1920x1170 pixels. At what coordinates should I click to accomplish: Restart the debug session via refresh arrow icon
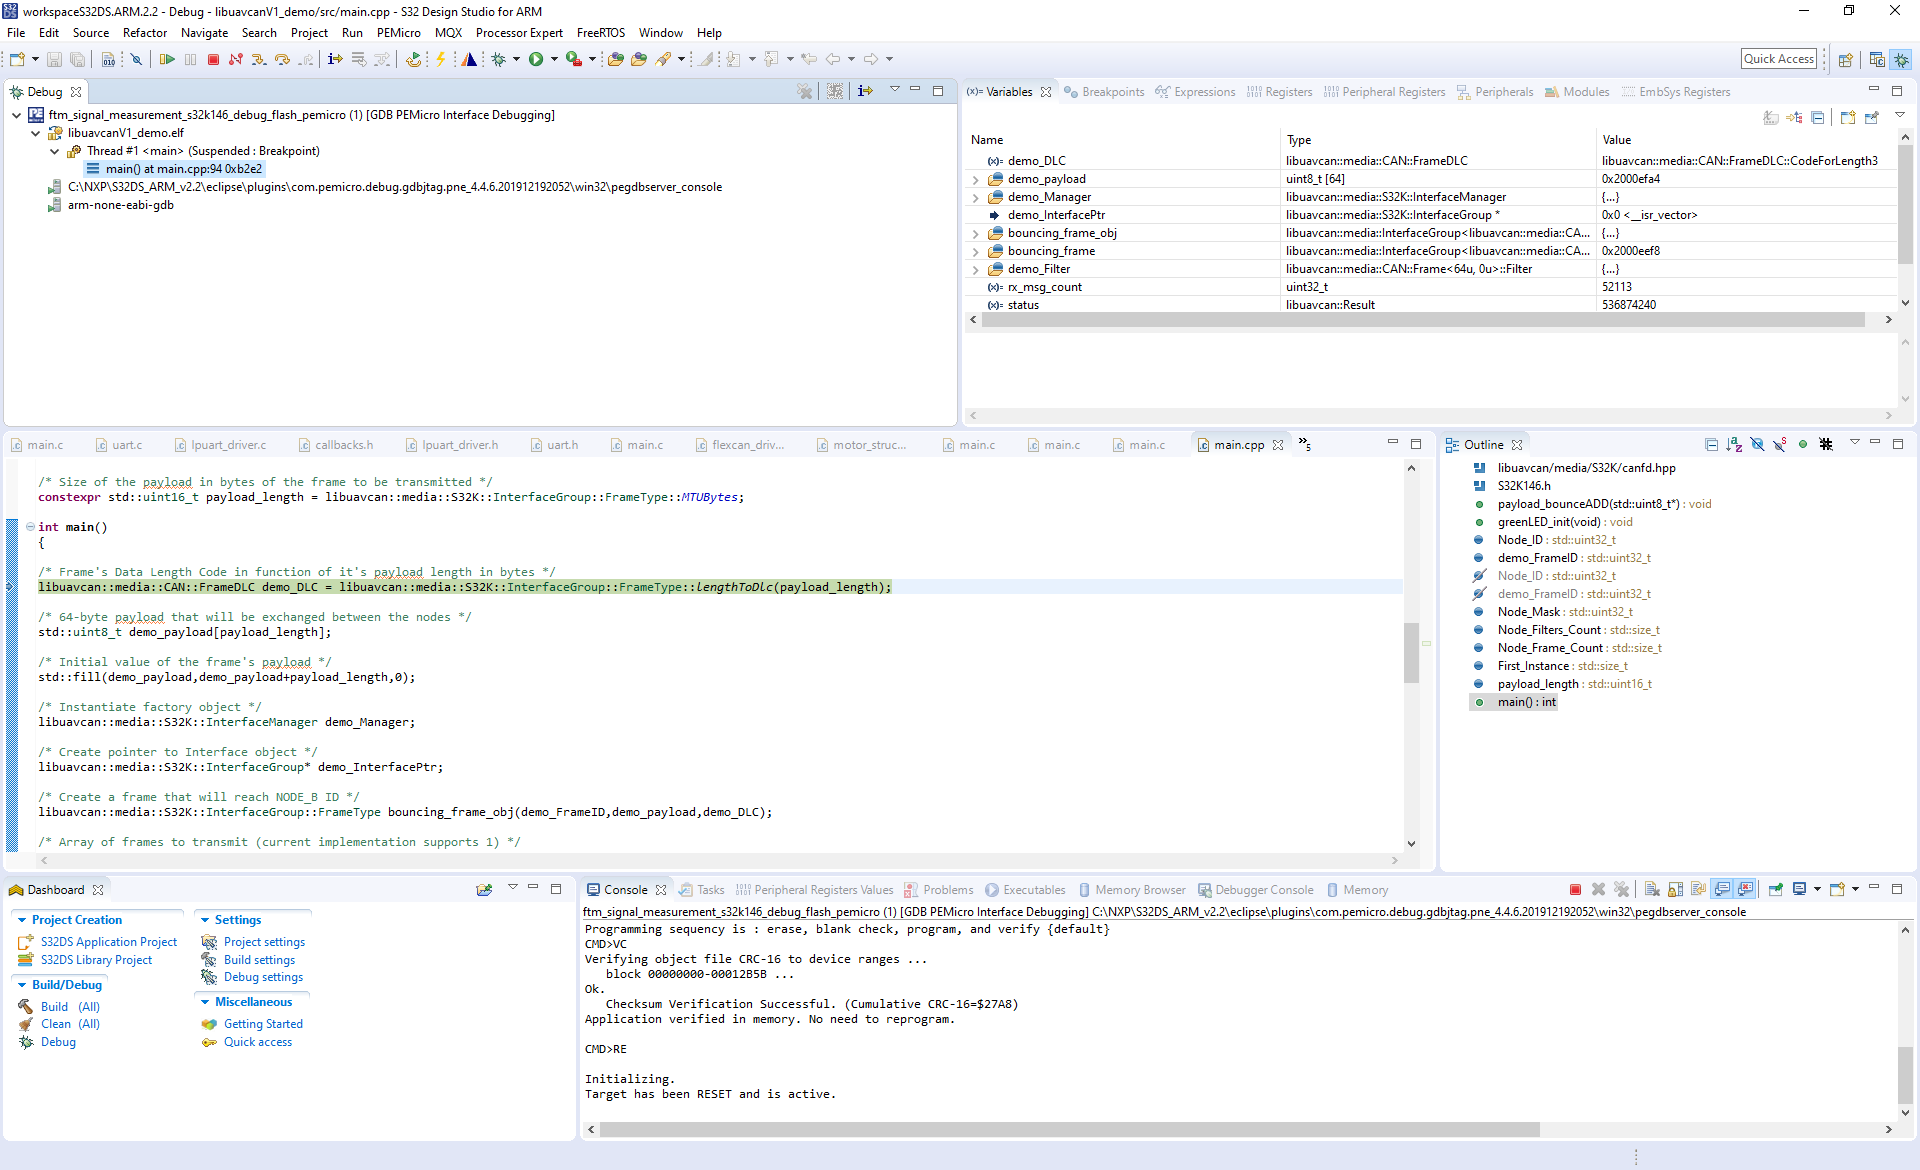(x=414, y=58)
